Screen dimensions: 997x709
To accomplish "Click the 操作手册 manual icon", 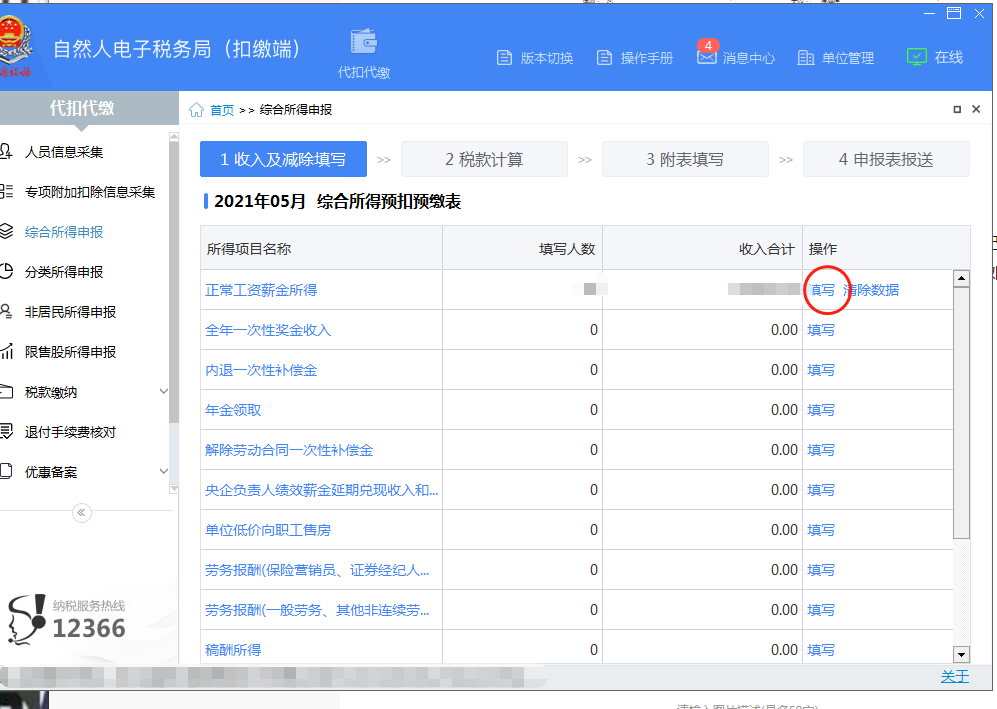I will pyautogui.click(x=604, y=58).
